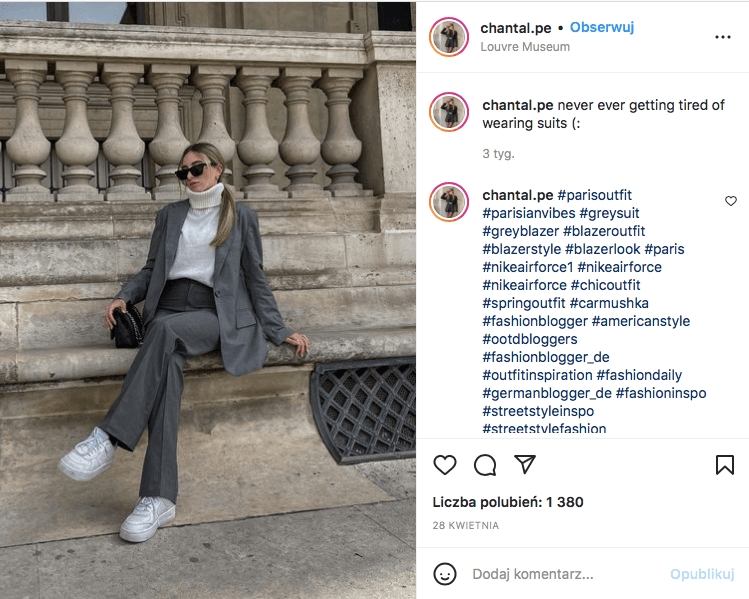This screenshot has width=749, height=599.
Task: Publish comment with Opublikuj button
Action: (702, 574)
